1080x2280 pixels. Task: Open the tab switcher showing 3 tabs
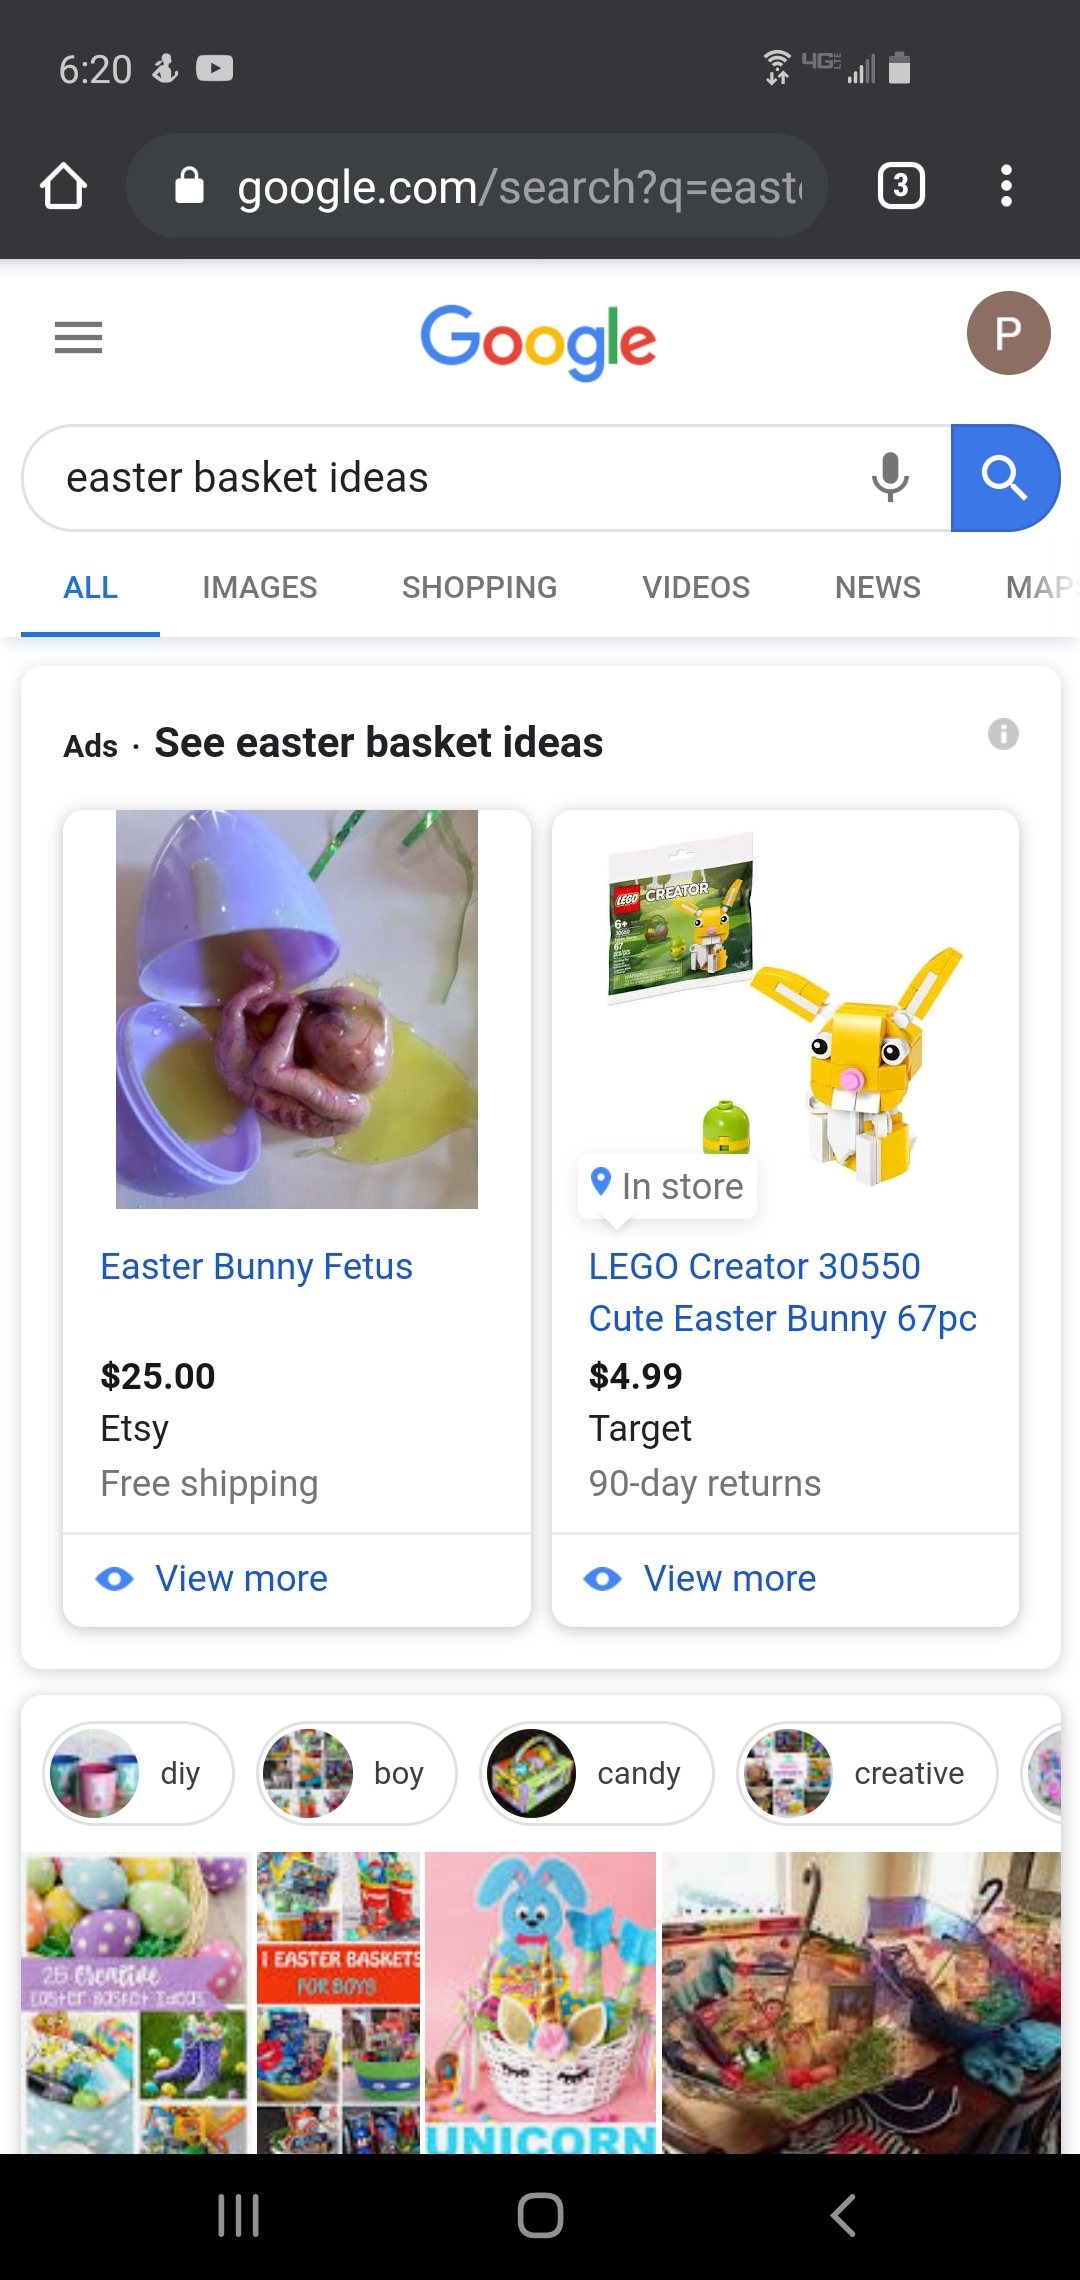click(900, 186)
